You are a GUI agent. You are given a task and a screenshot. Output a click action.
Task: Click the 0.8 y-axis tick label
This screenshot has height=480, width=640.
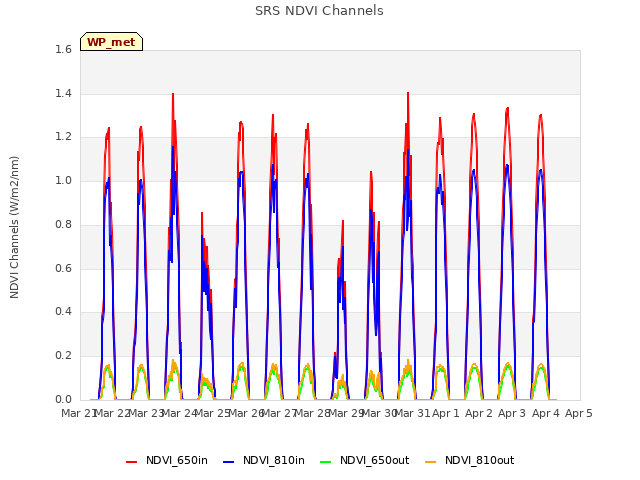point(63,224)
